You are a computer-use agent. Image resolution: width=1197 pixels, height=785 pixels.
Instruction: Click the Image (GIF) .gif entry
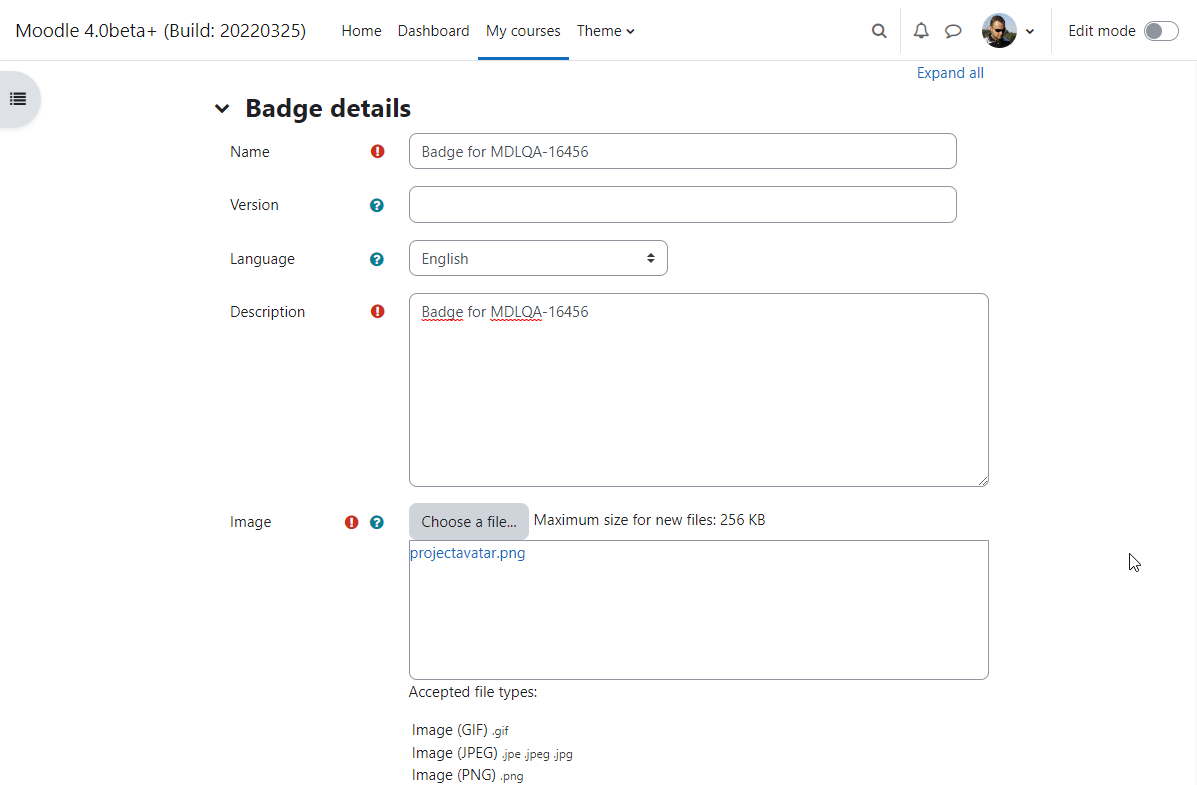click(460, 730)
